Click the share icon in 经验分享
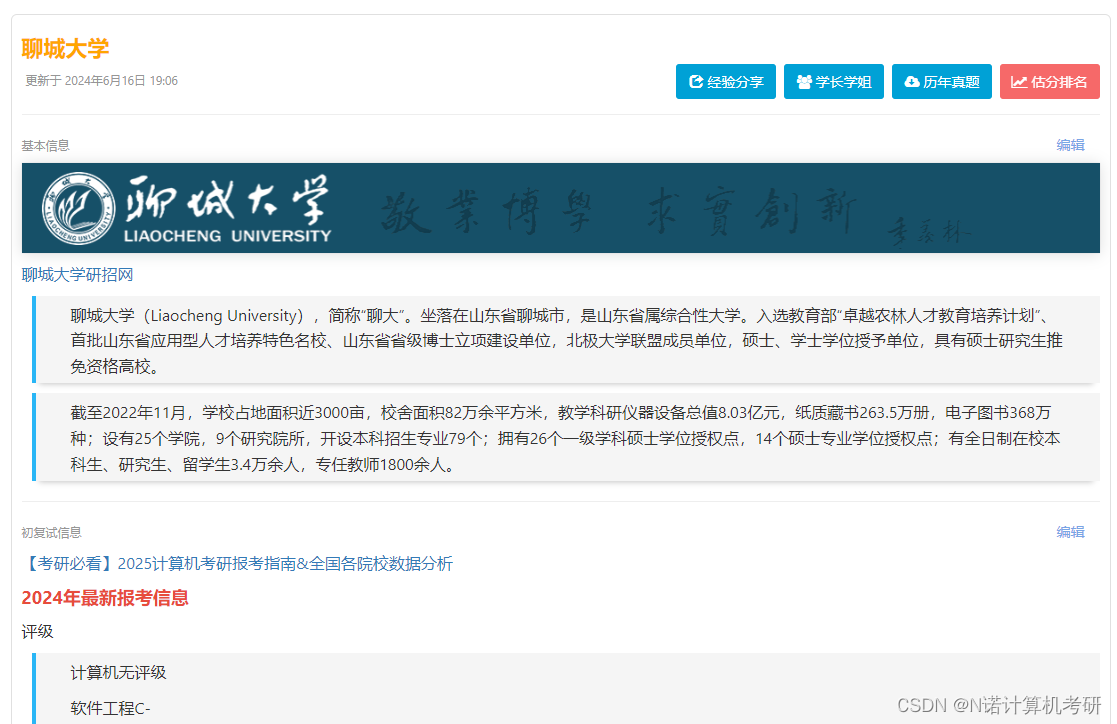Screen dimensions: 1117x724 pos(696,82)
